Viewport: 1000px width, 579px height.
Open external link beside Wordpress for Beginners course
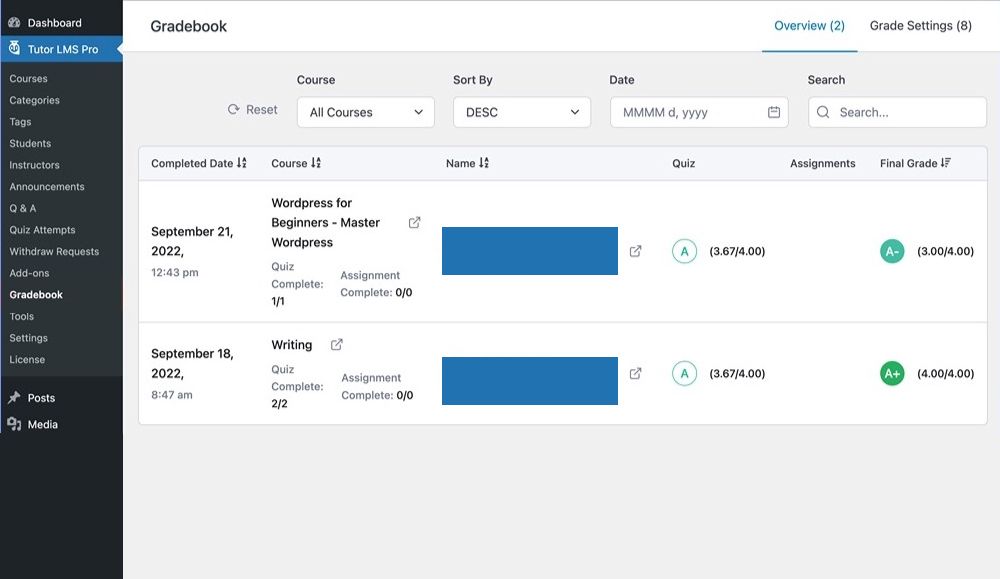point(415,223)
